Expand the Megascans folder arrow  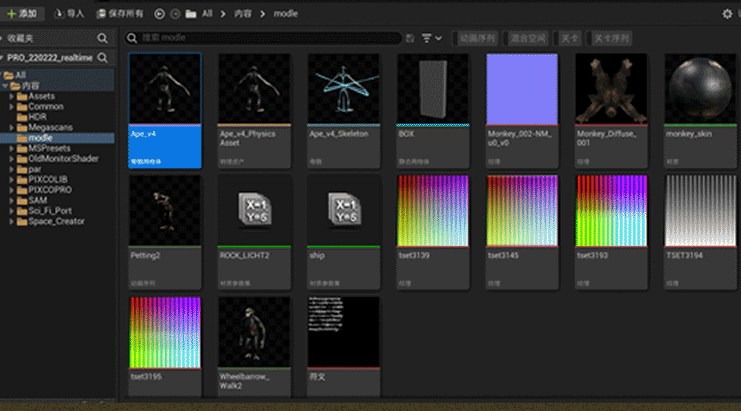coord(11,128)
